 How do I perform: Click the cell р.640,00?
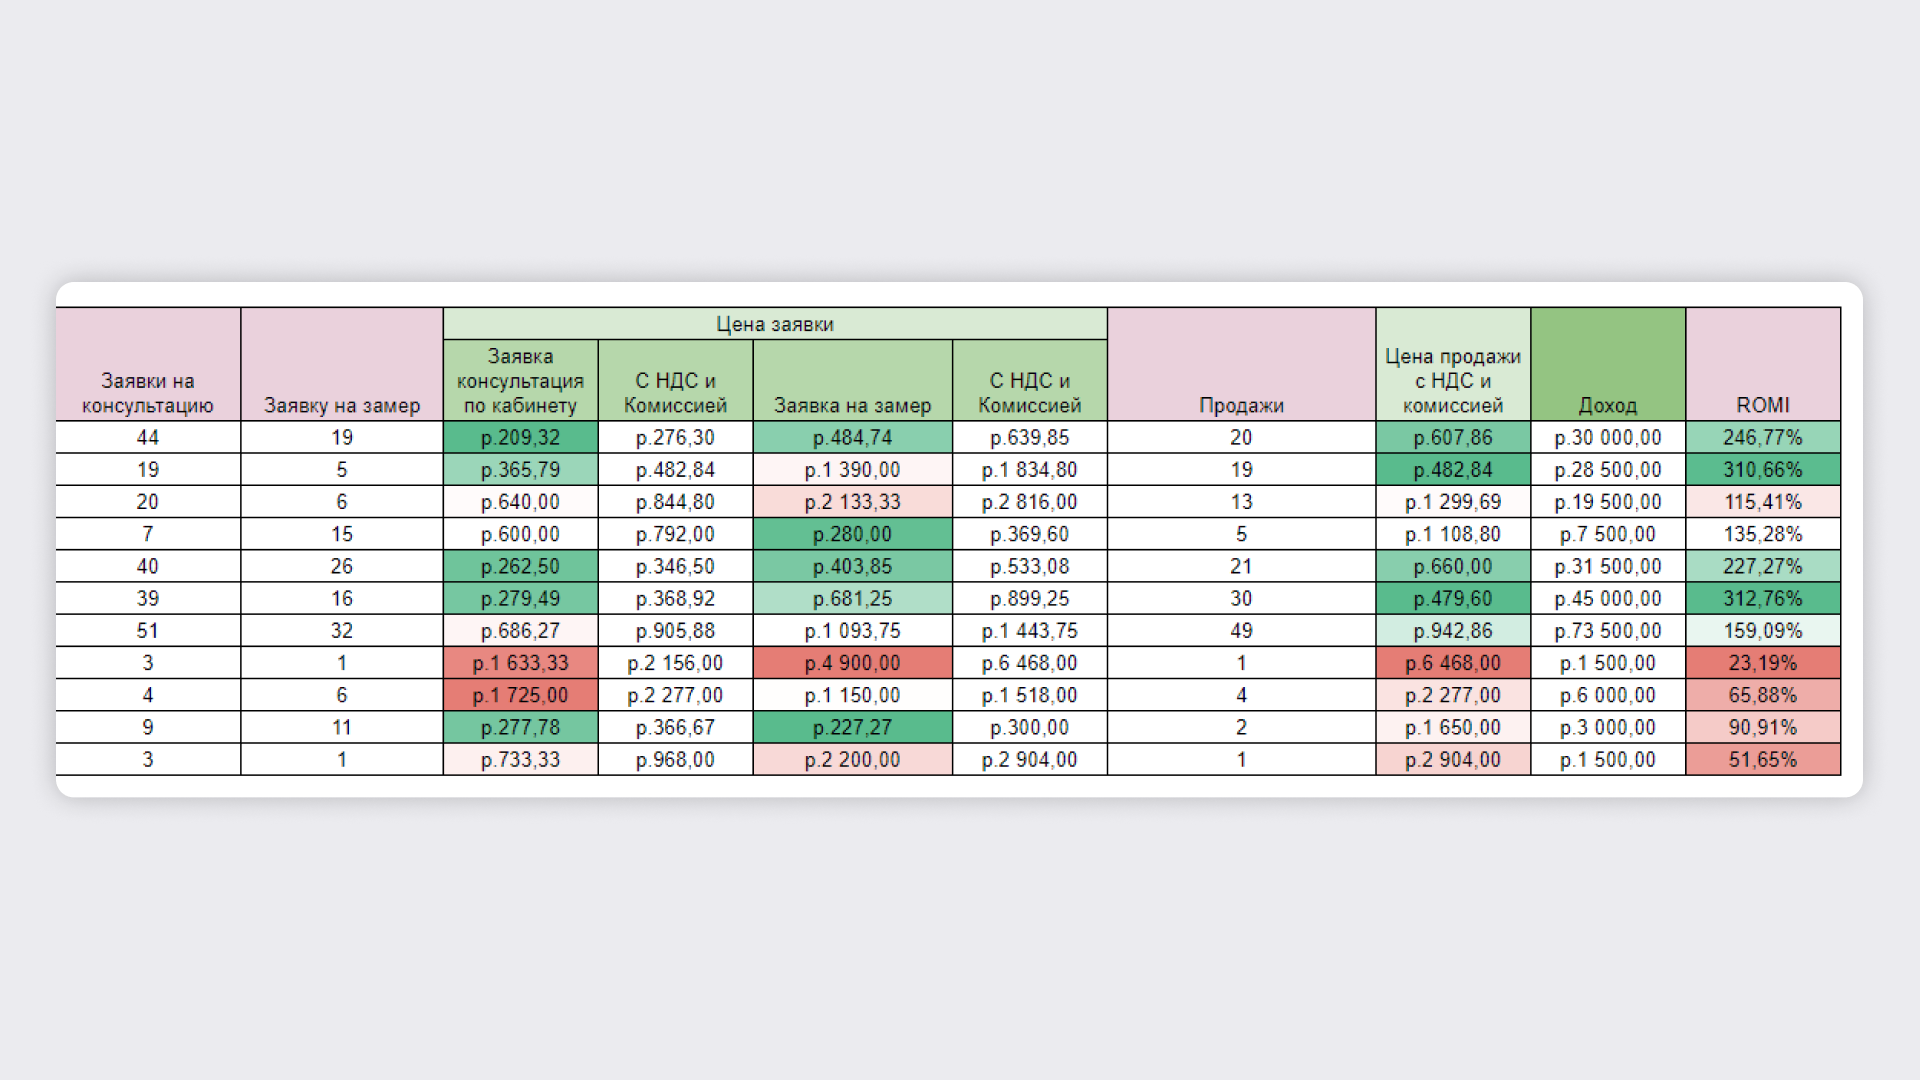pyautogui.click(x=521, y=502)
